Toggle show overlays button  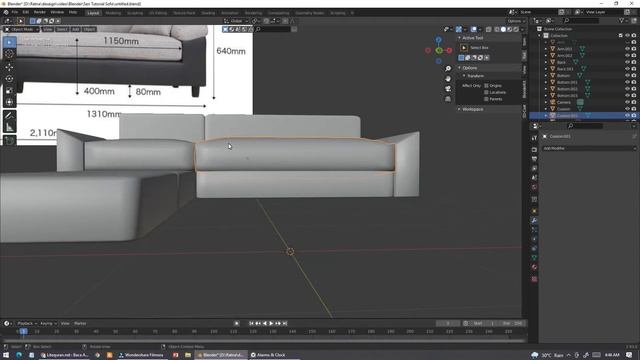coord(473,29)
